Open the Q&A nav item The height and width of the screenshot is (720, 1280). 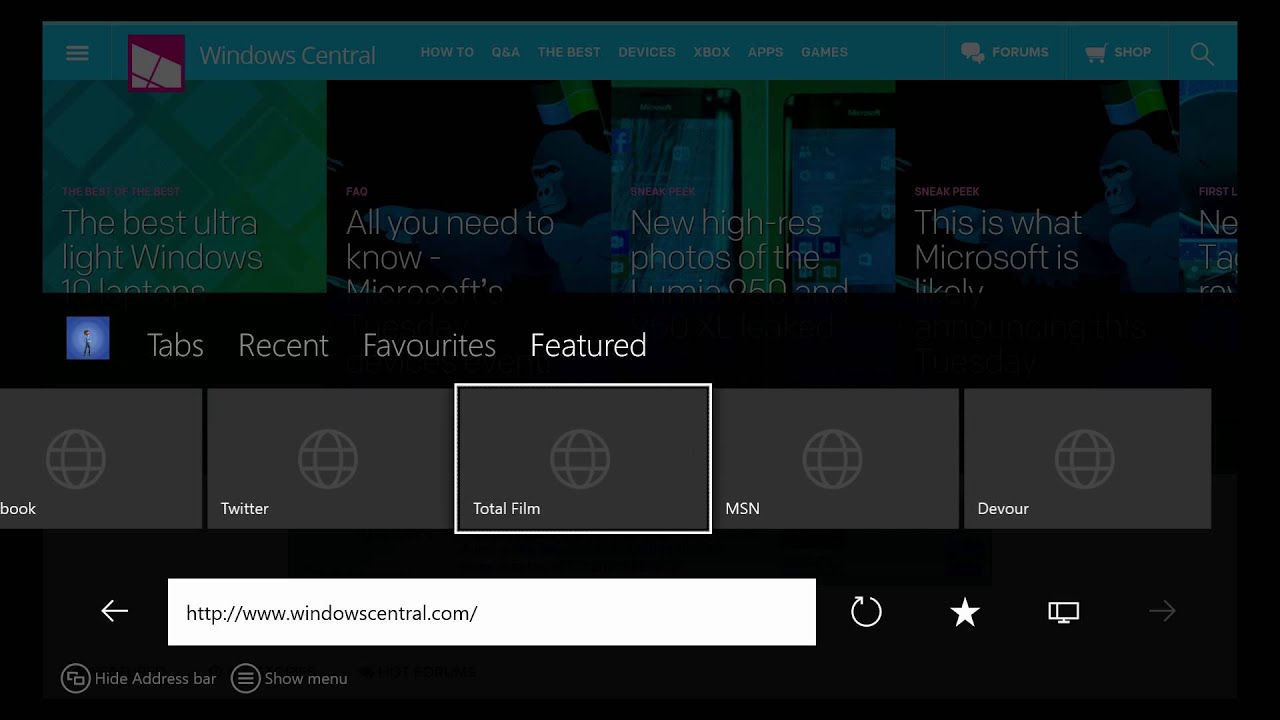[505, 52]
